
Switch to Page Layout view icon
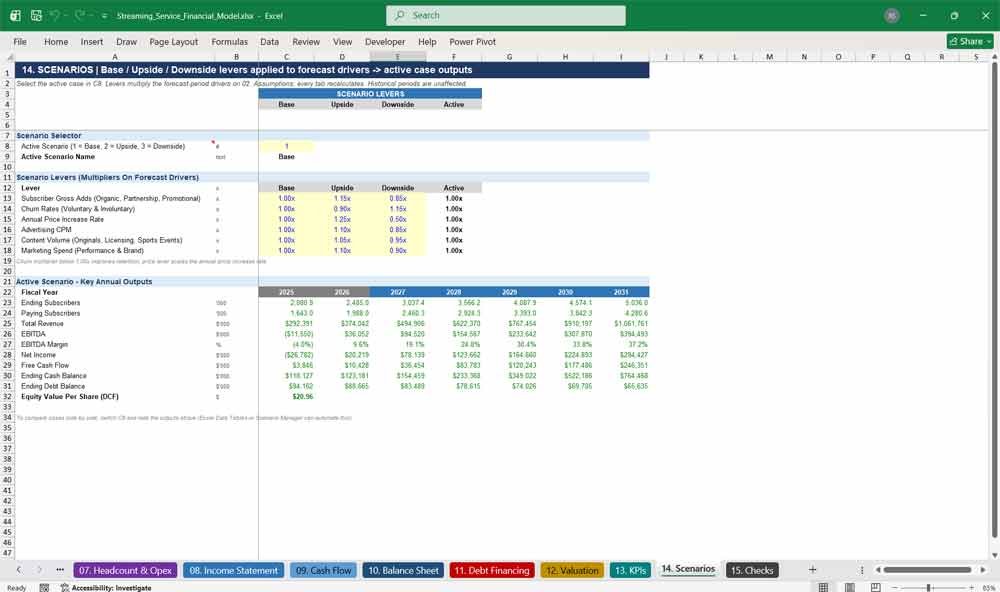(x=849, y=587)
